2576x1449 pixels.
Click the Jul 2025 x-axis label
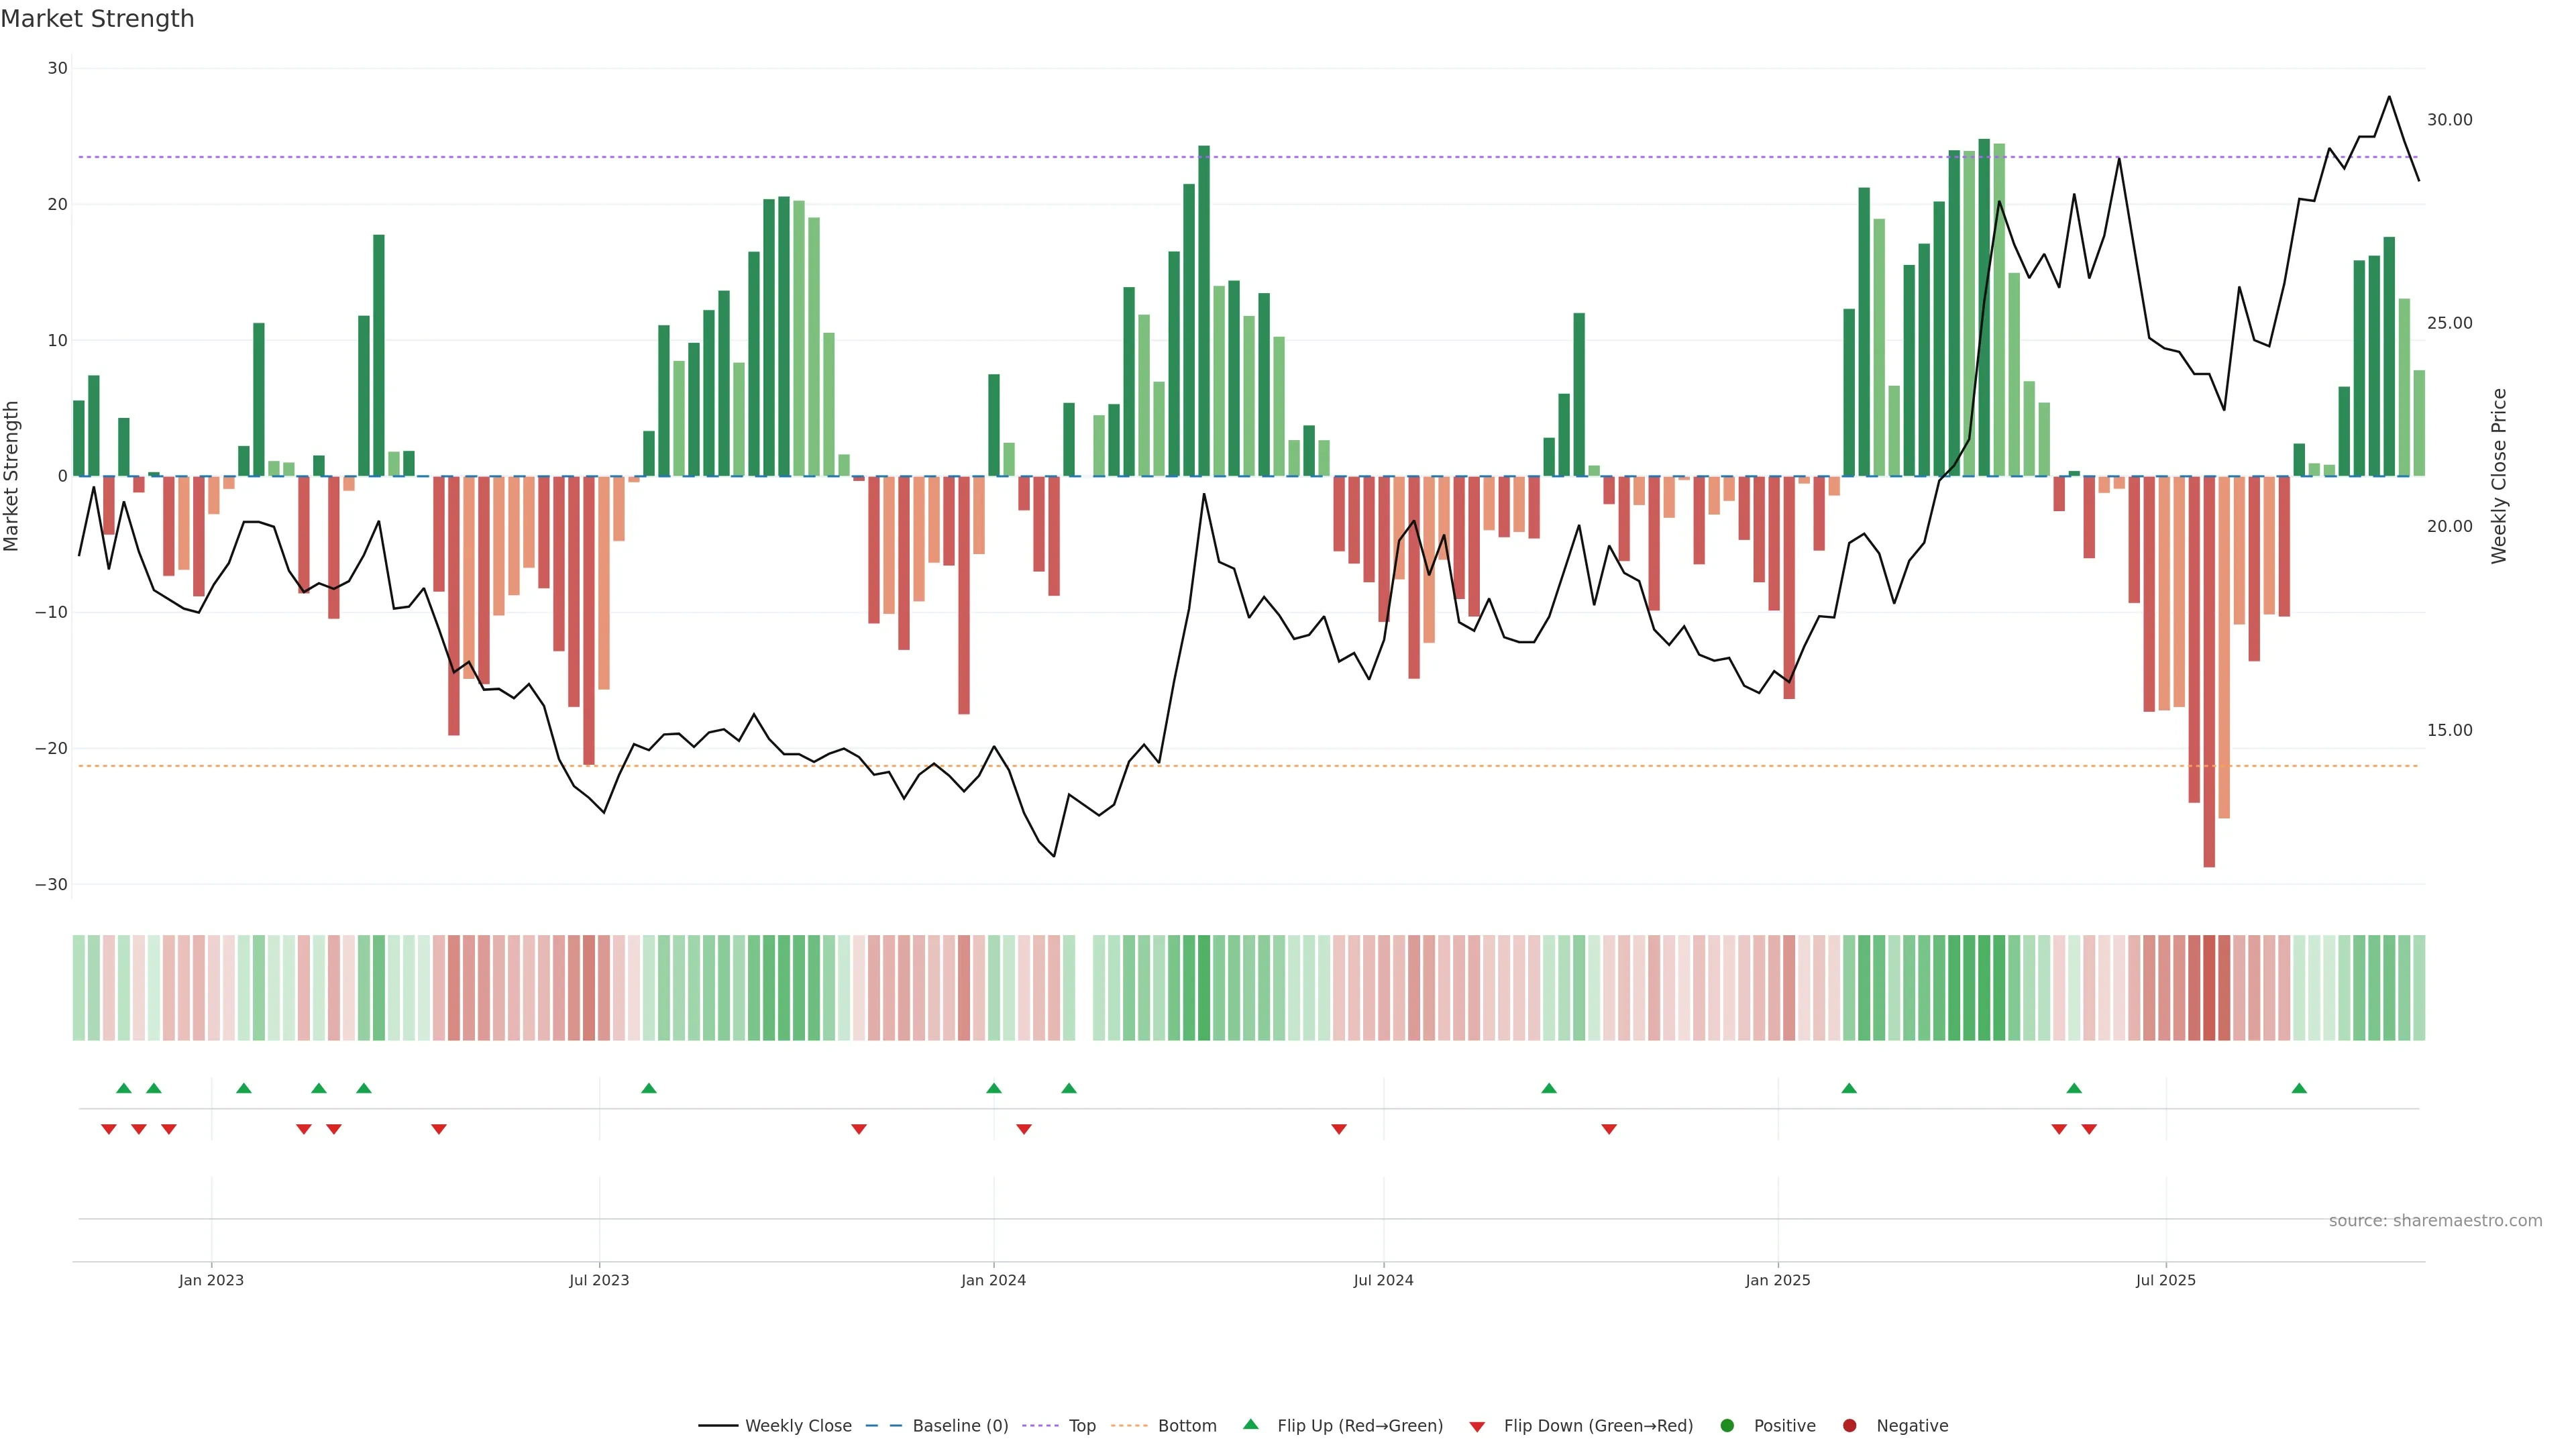(x=2165, y=1280)
